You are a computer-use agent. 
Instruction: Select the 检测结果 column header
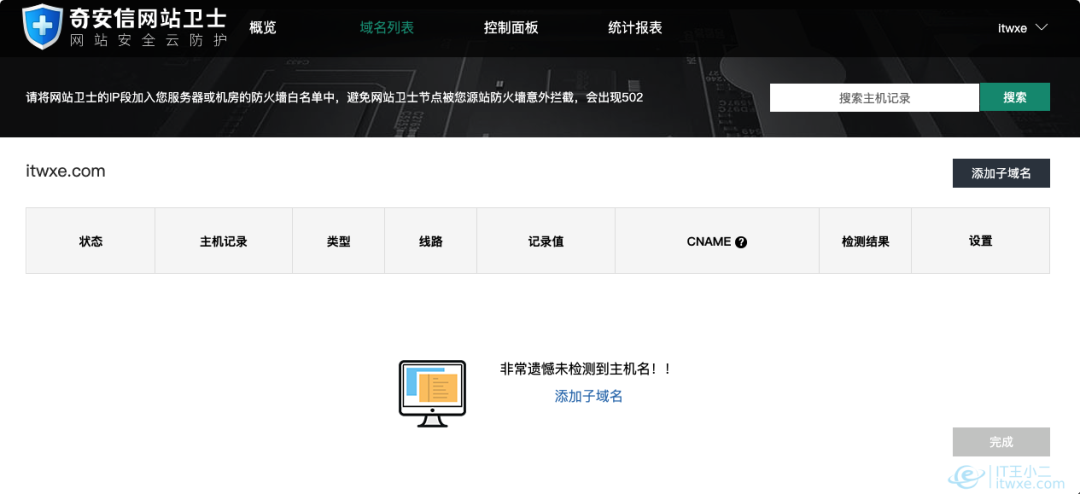(865, 241)
